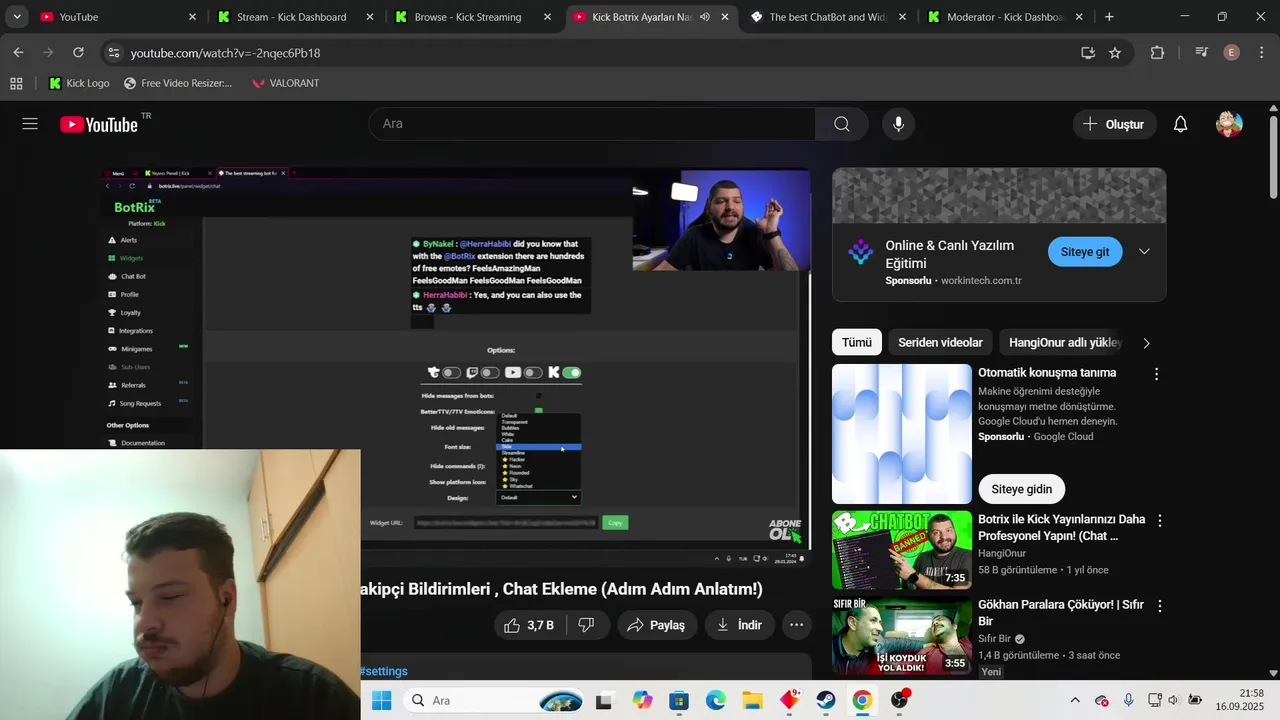
Task: Open browser extensions menu
Action: click(x=1157, y=53)
